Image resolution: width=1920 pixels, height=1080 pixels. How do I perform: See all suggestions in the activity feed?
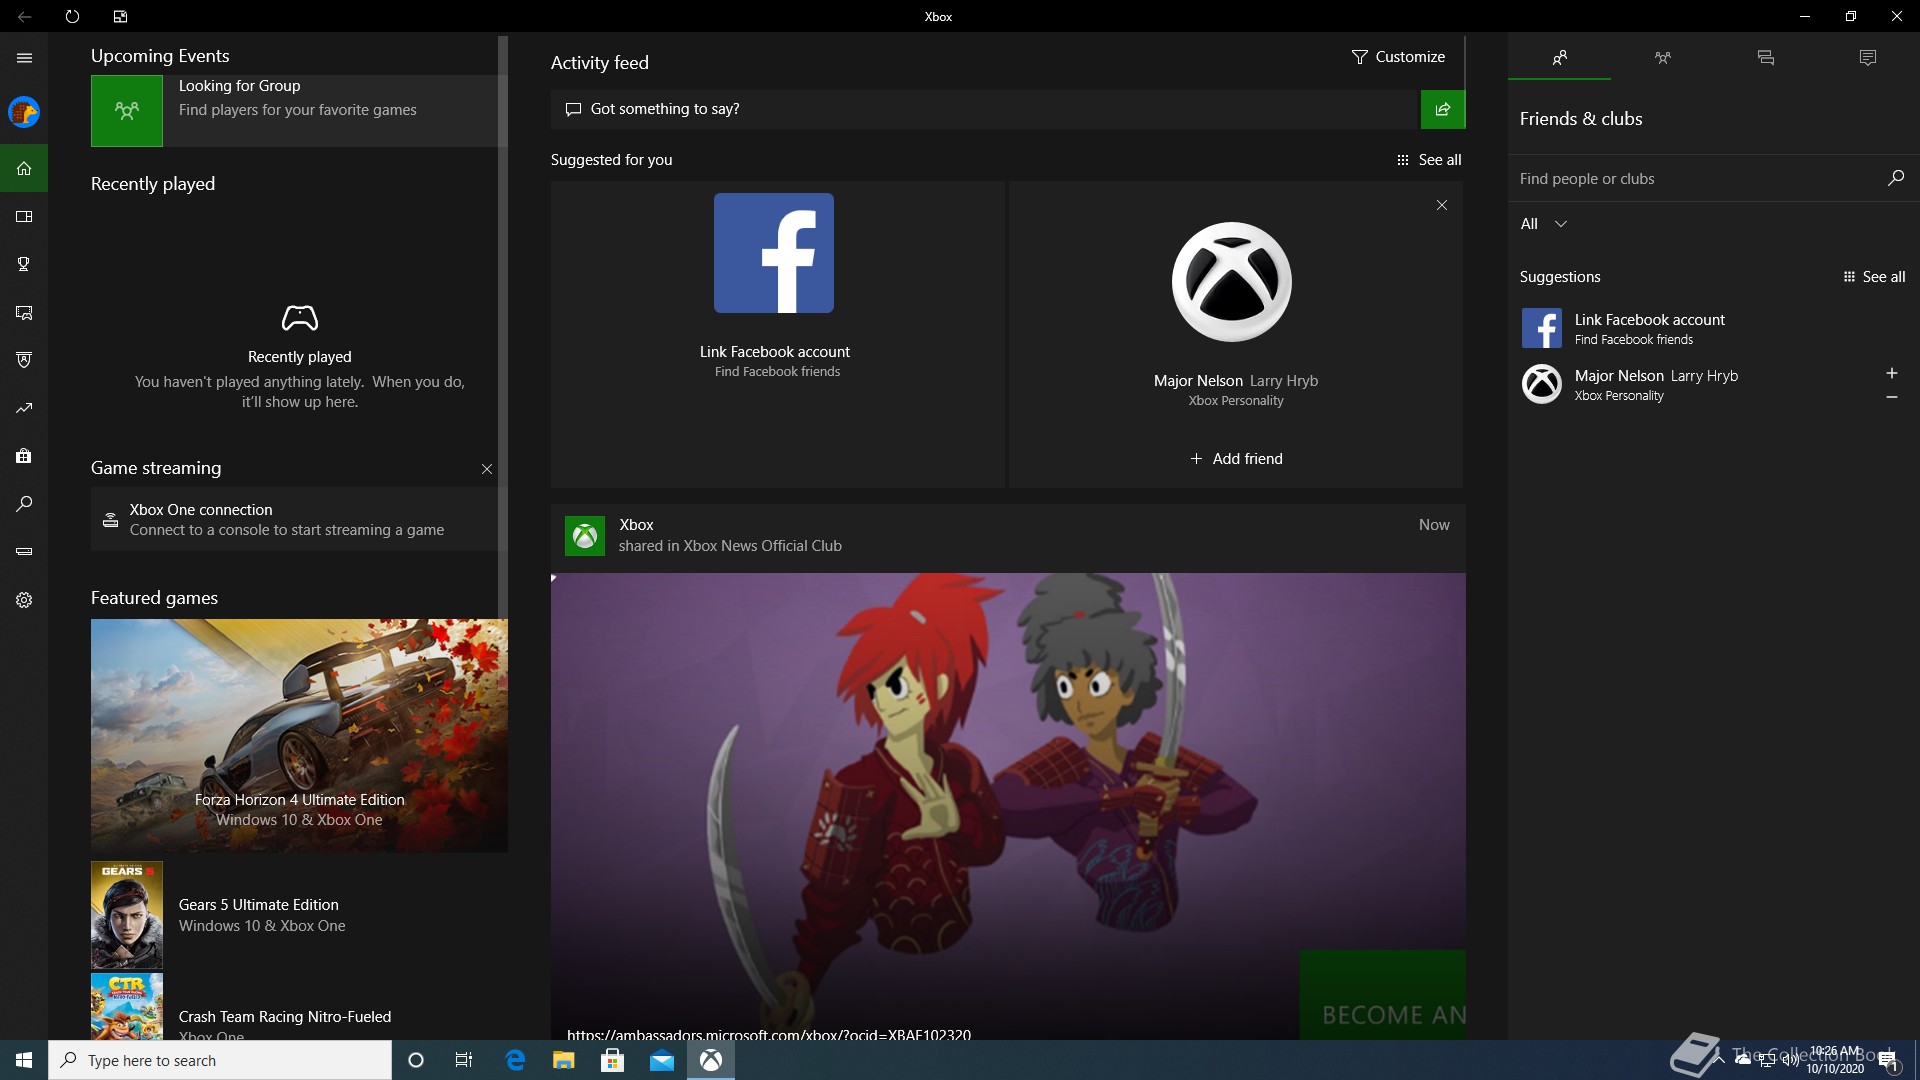(x=1429, y=160)
